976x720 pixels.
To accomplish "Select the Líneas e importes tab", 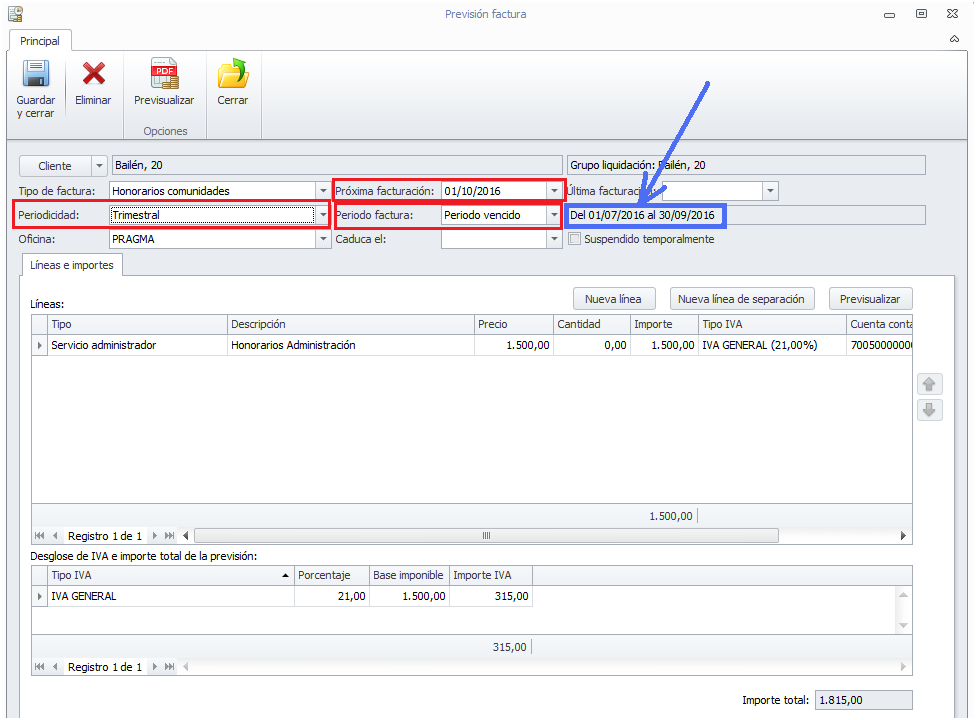I will (x=72, y=265).
